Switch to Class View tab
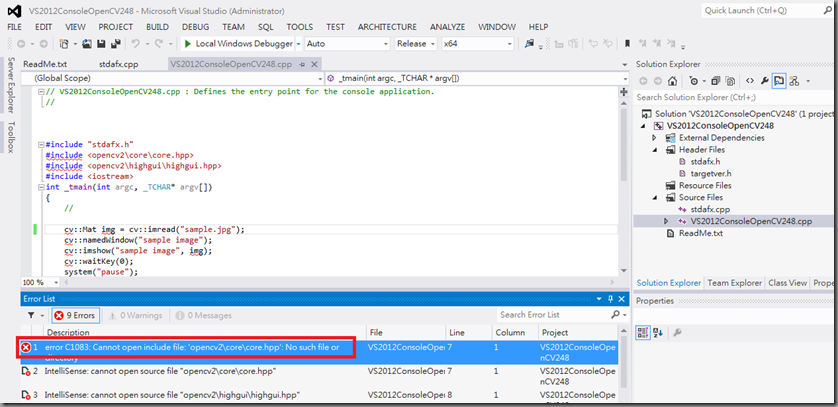838x407 pixels. pos(787,283)
